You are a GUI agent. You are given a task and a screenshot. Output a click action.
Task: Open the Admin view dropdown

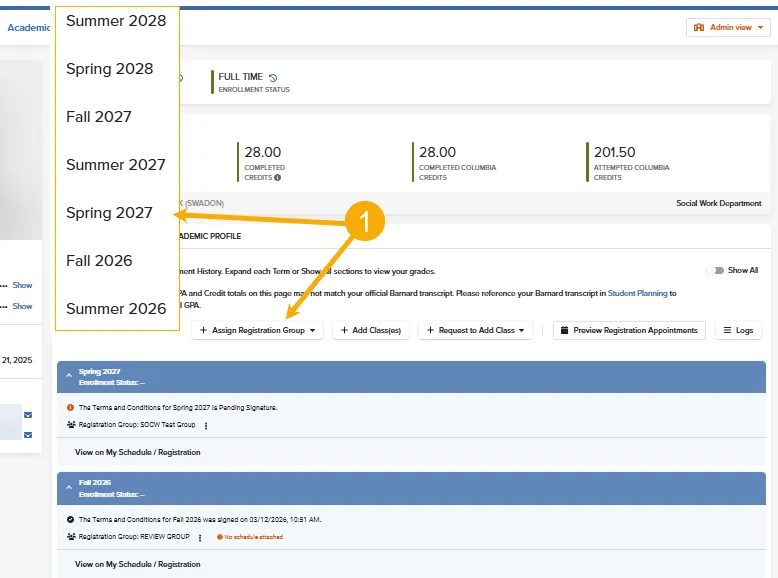click(728, 27)
